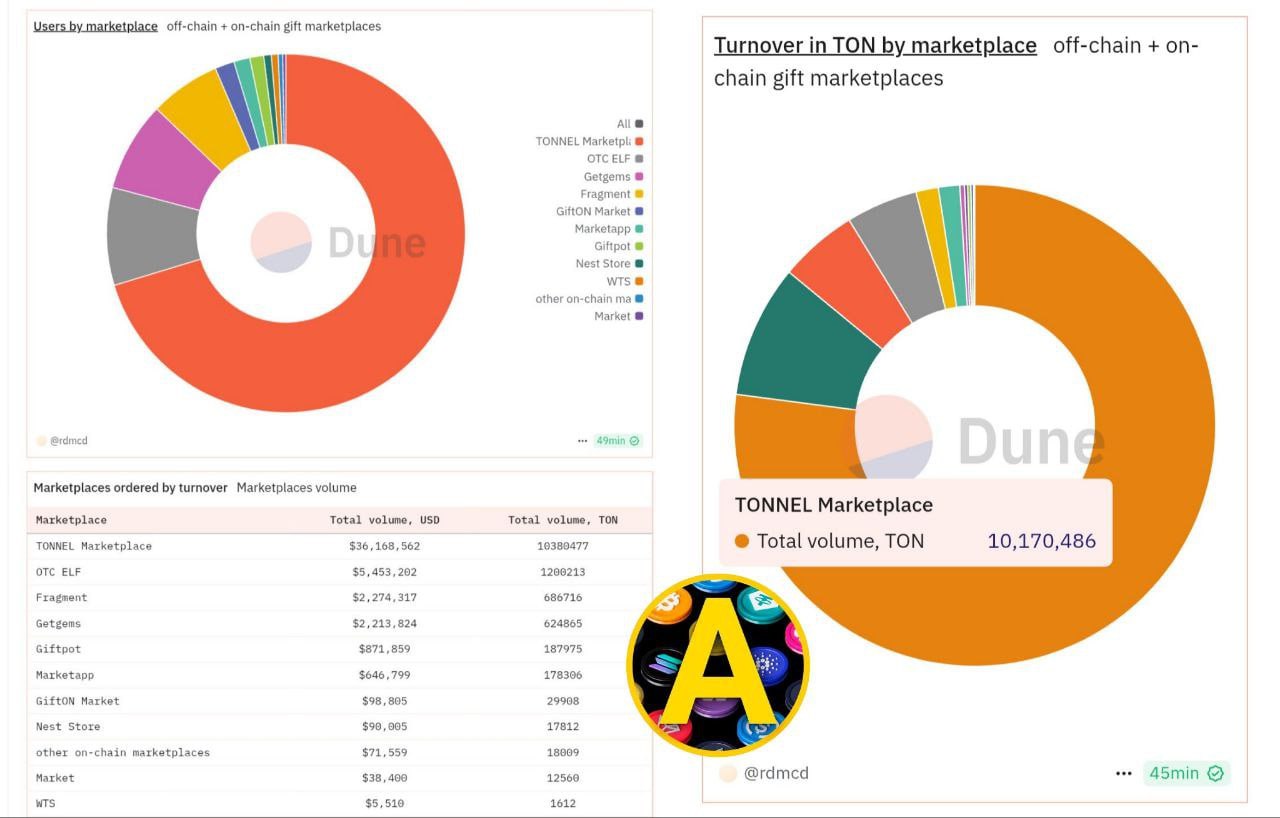Click the Fragment table row name
Image resolution: width=1280 pixels, height=818 pixels.
pyautogui.click(x=62, y=598)
